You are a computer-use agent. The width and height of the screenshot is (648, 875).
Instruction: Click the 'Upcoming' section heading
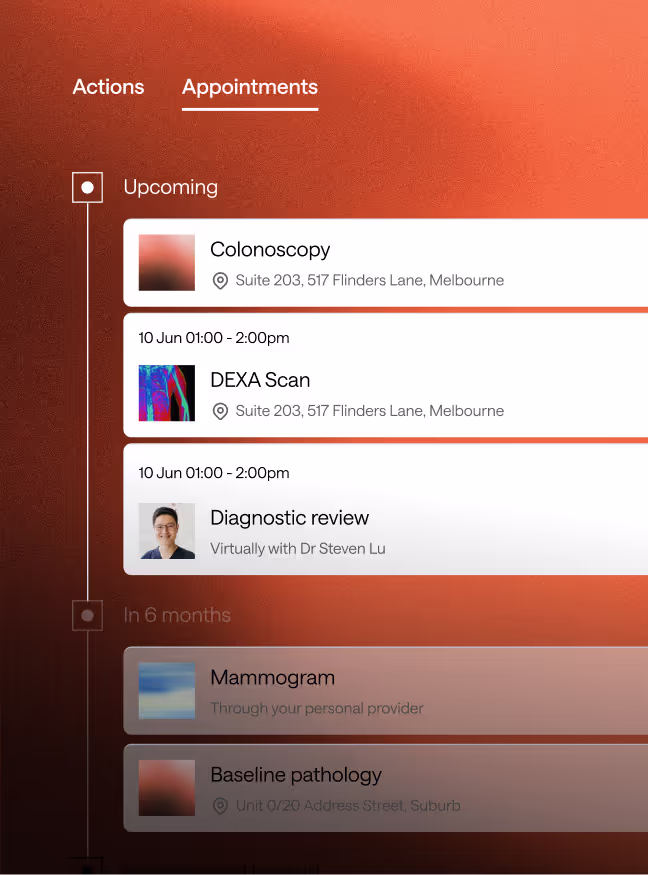coord(170,187)
